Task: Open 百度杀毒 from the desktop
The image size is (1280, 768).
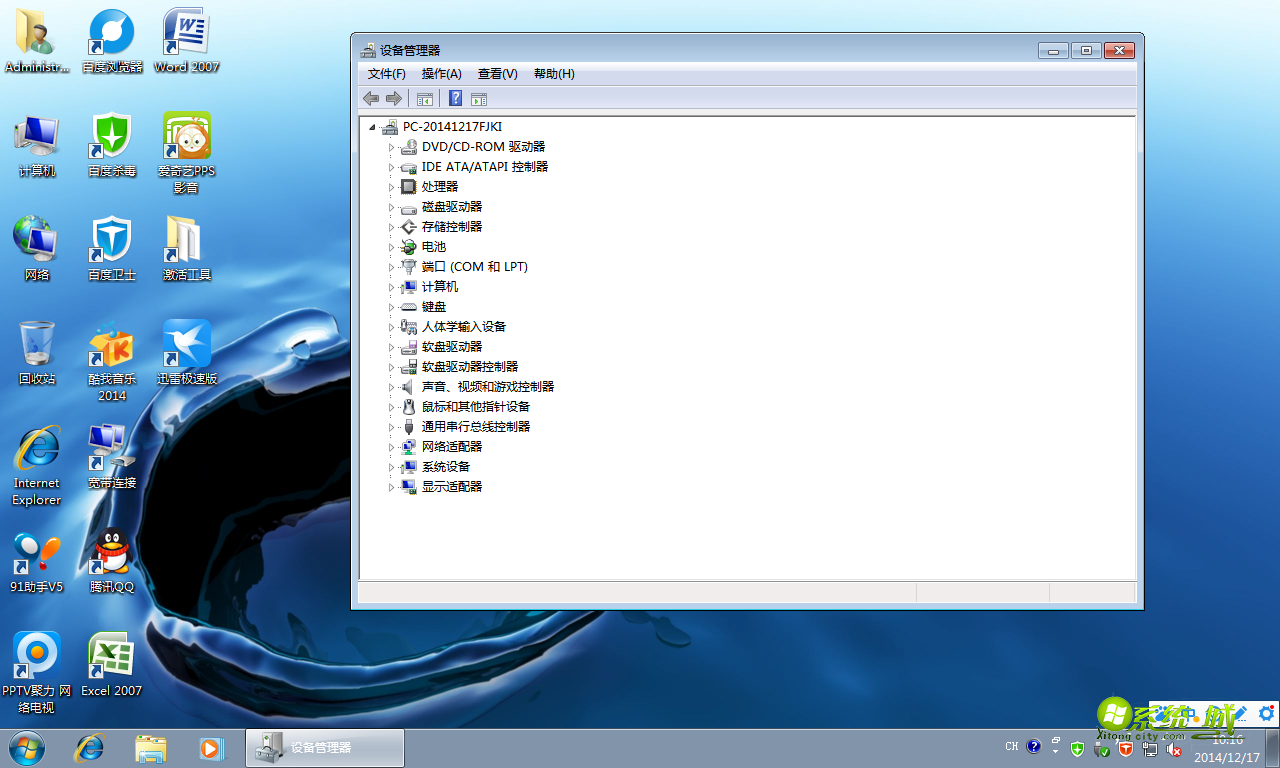Action: pos(111,135)
